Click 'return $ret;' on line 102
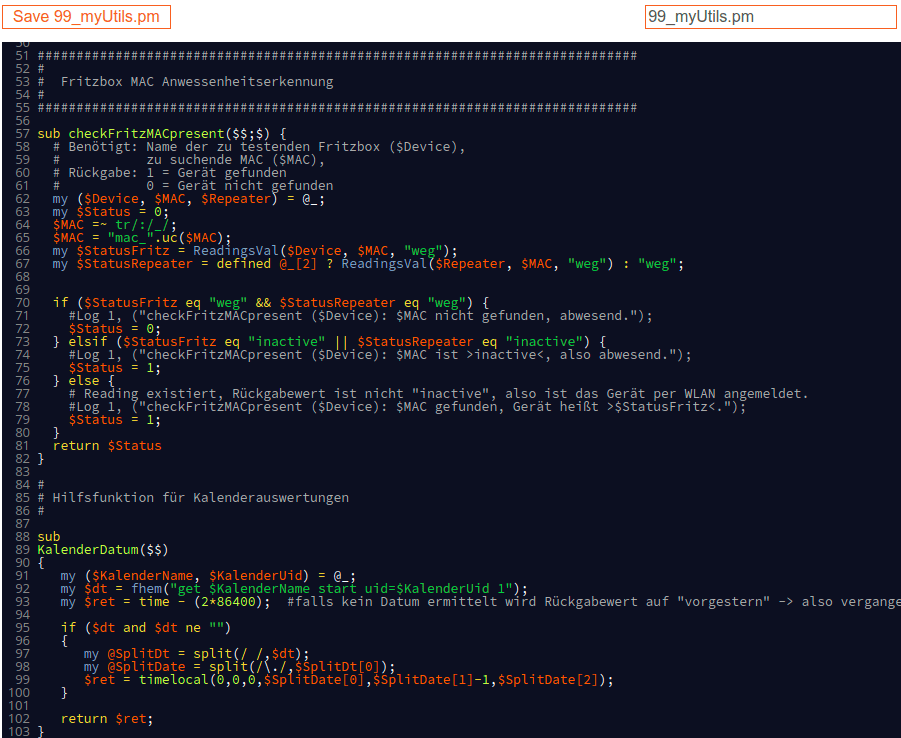Screen dimensions: 901x738 107,719
